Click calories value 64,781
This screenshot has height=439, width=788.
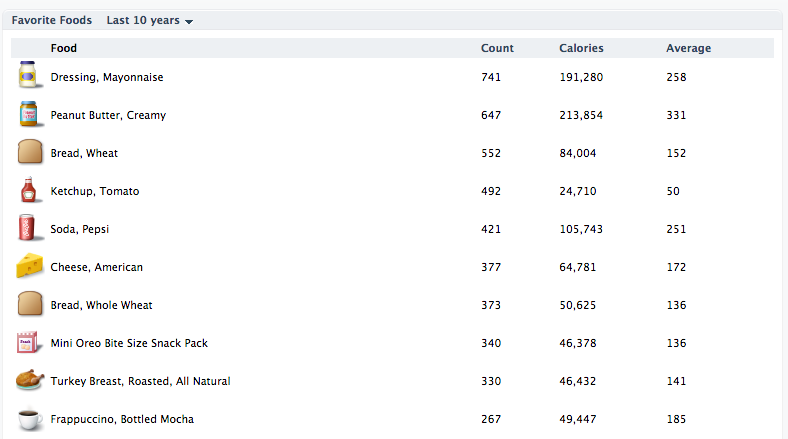[578, 267]
